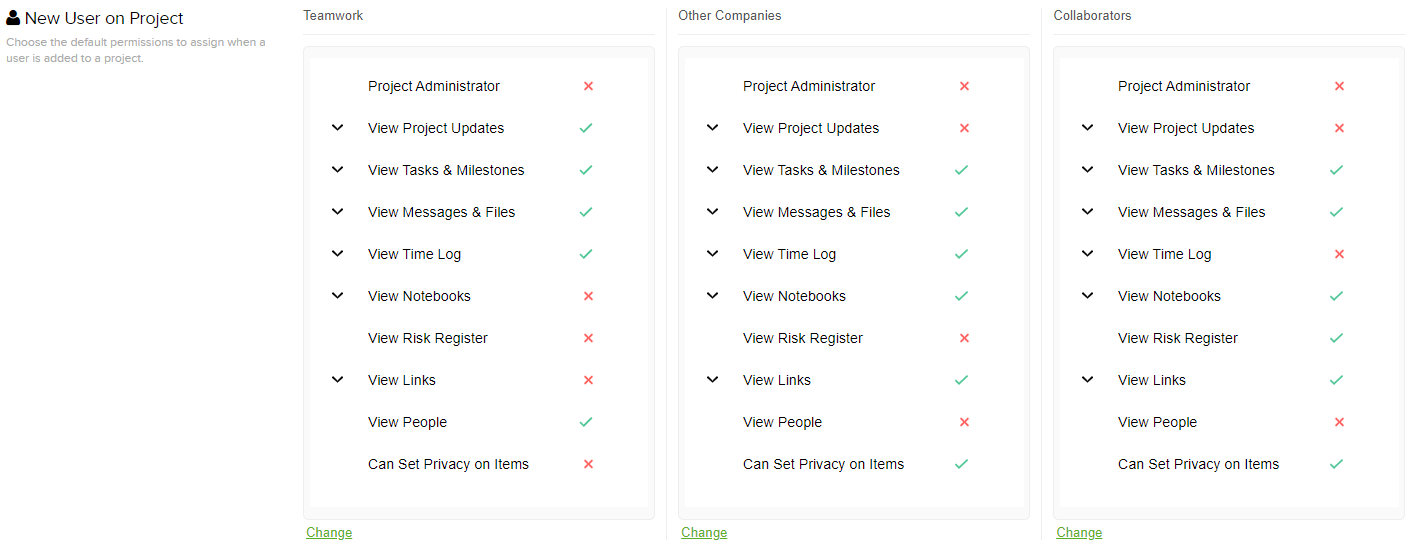Click green check beside Other Companies View Messages & Files
1414x553 pixels.
pyautogui.click(x=961, y=212)
